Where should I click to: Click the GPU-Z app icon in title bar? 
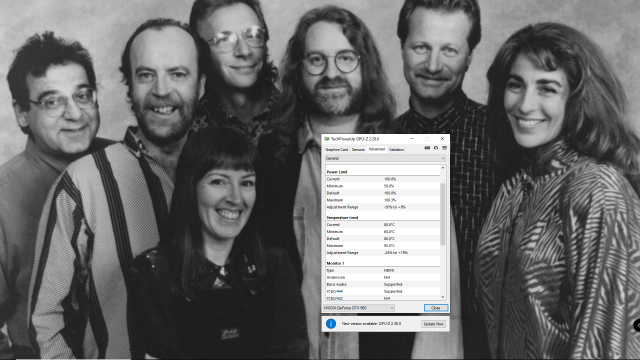click(x=327, y=139)
